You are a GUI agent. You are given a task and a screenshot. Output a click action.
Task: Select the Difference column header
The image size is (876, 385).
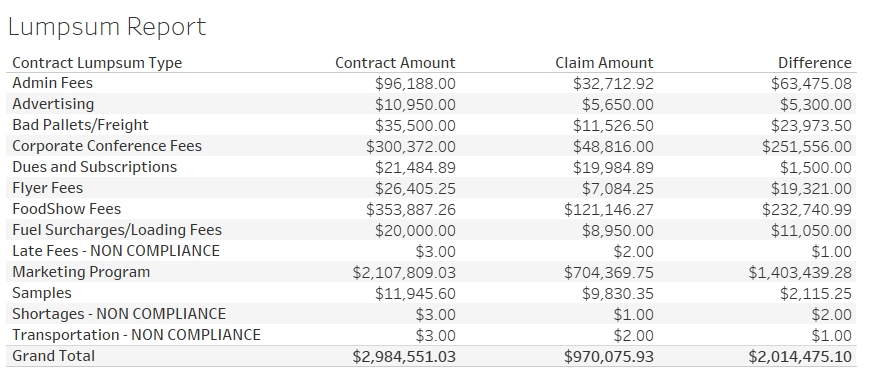coord(815,63)
